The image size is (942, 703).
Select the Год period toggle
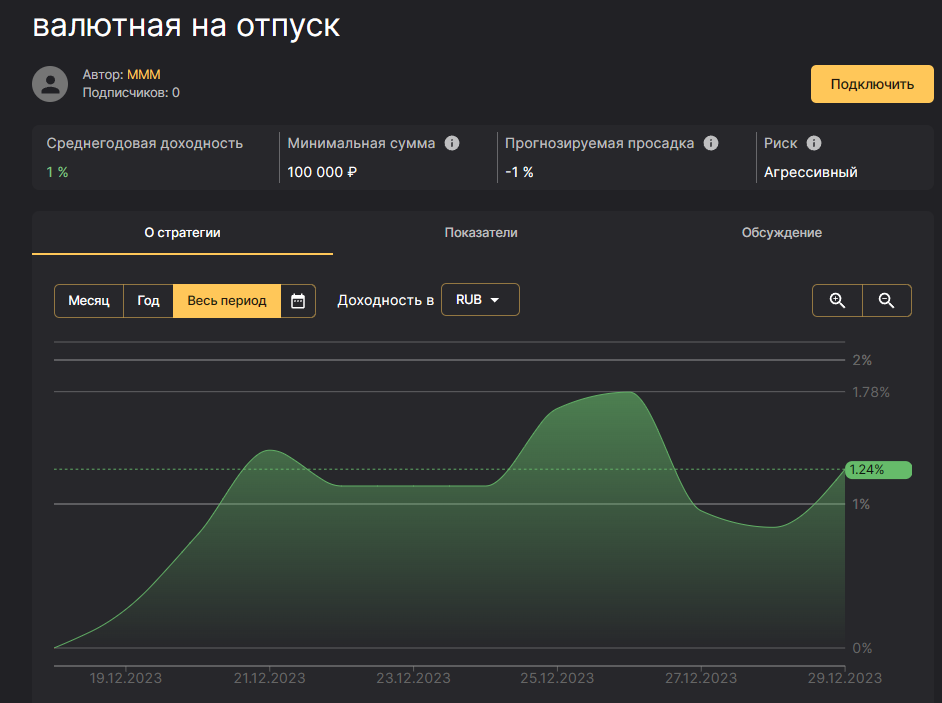pos(148,300)
